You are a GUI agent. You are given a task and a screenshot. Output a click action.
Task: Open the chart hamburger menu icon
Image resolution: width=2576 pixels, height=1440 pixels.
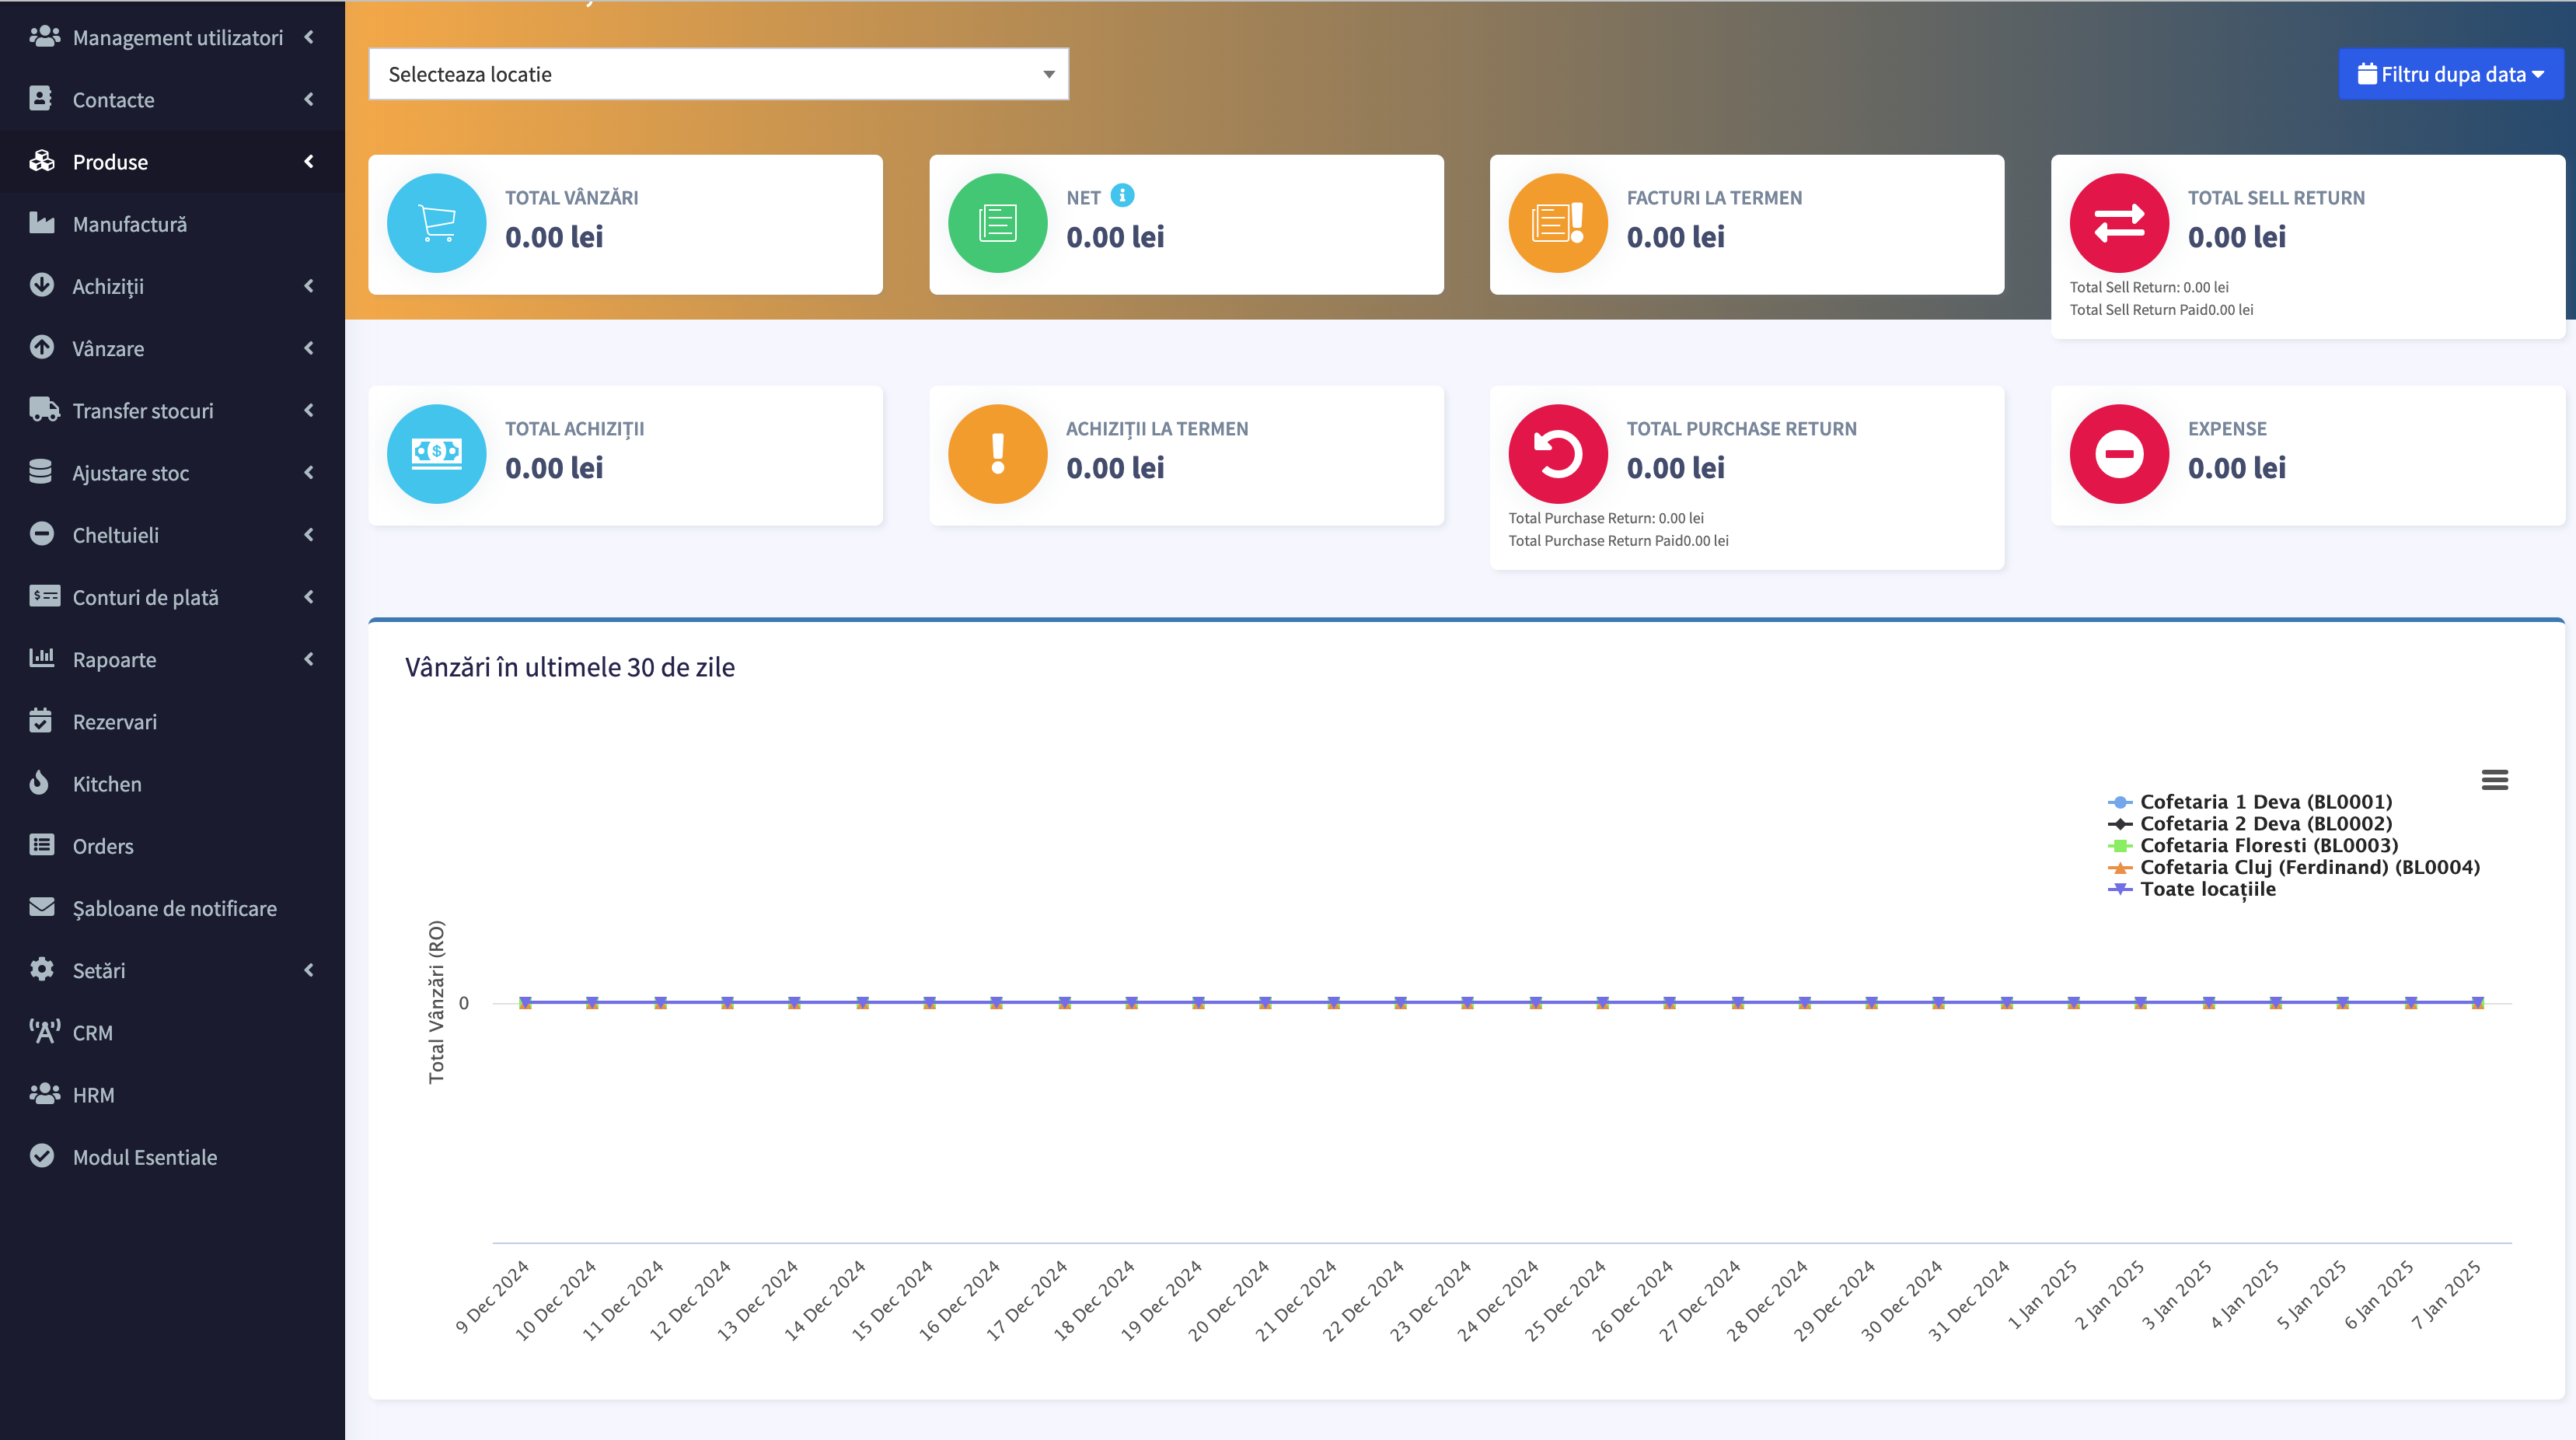2494,780
